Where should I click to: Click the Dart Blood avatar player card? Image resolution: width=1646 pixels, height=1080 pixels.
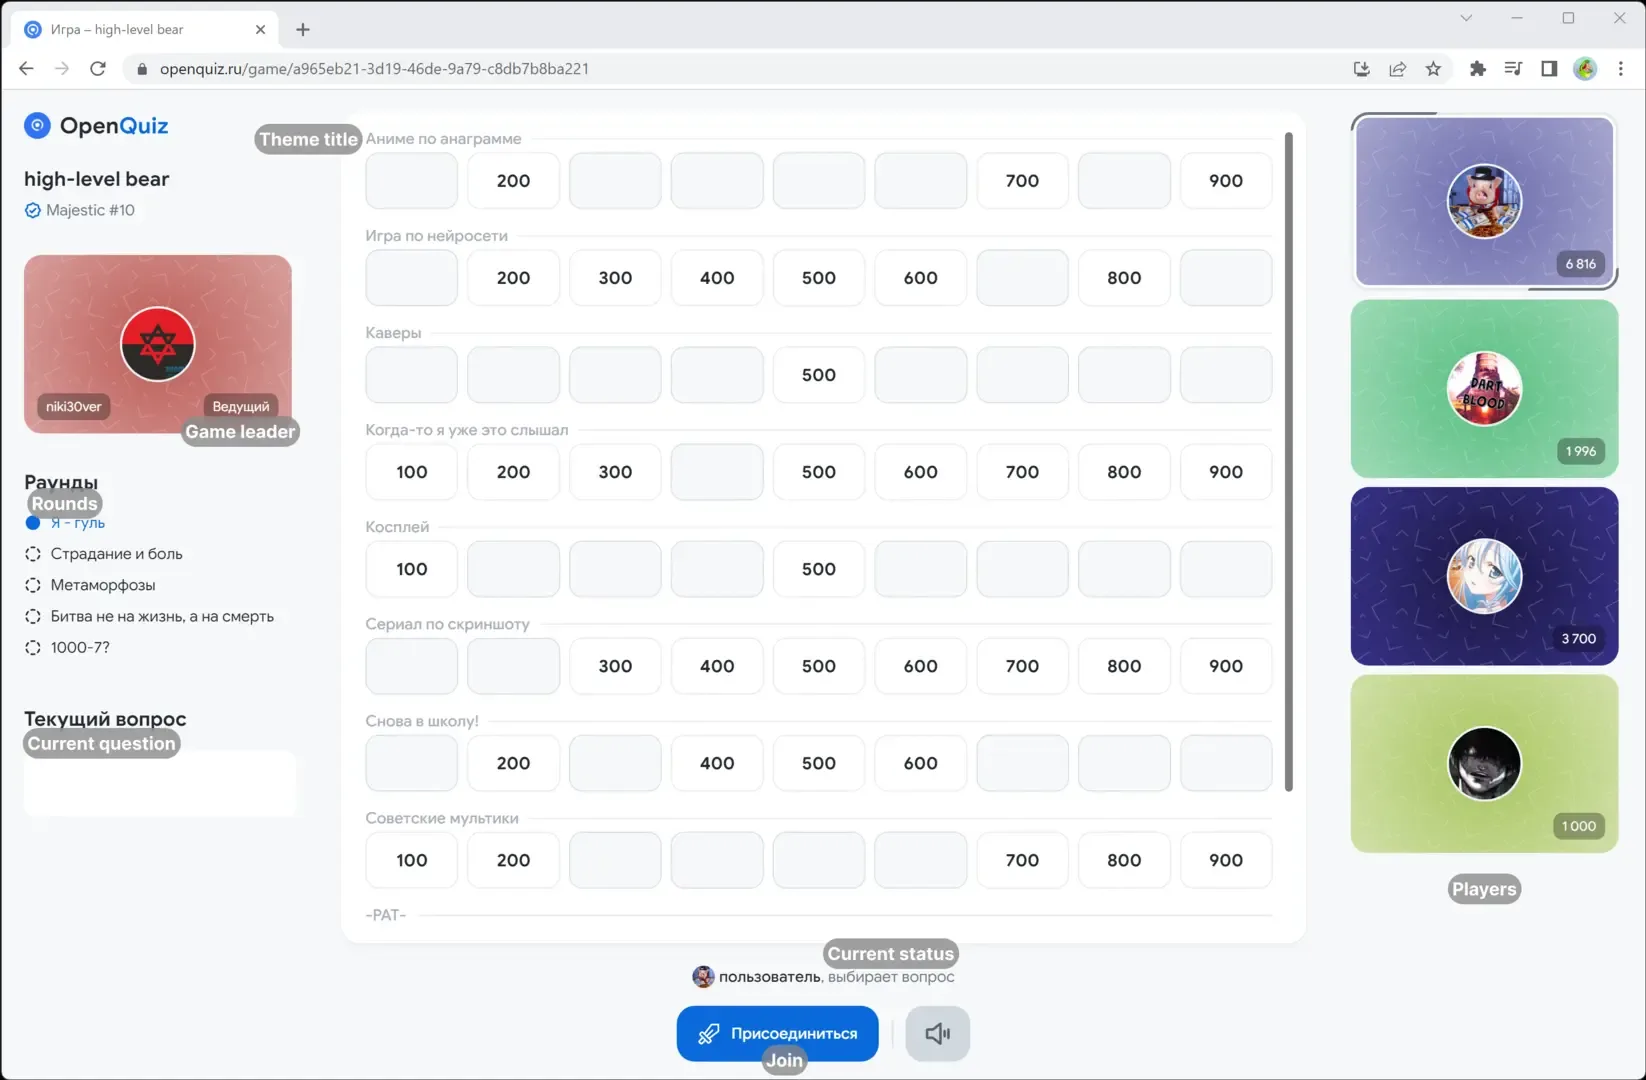pyautogui.click(x=1484, y=388)
